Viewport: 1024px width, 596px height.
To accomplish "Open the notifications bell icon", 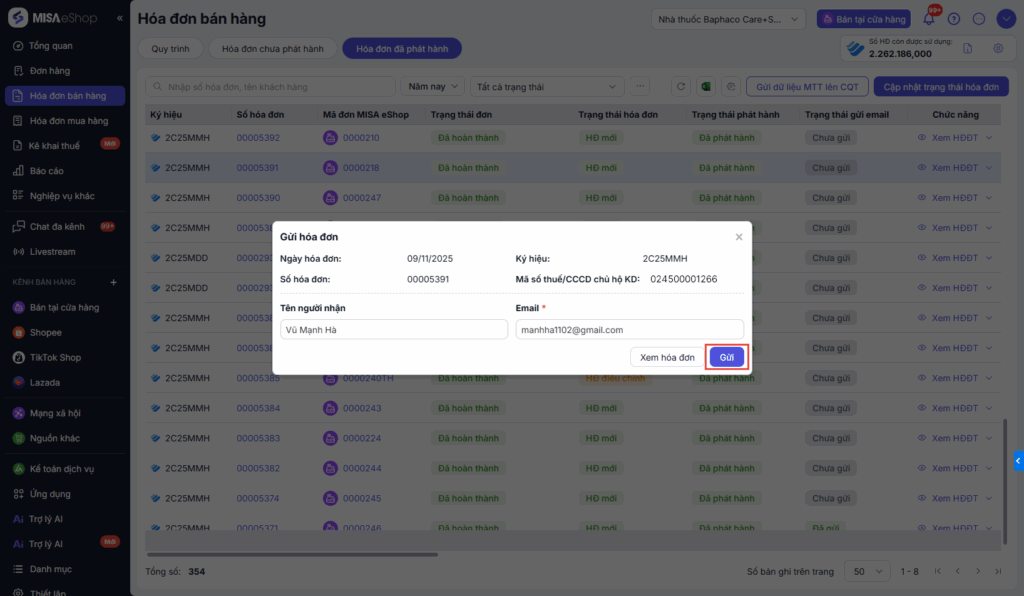I will (929, 19).
